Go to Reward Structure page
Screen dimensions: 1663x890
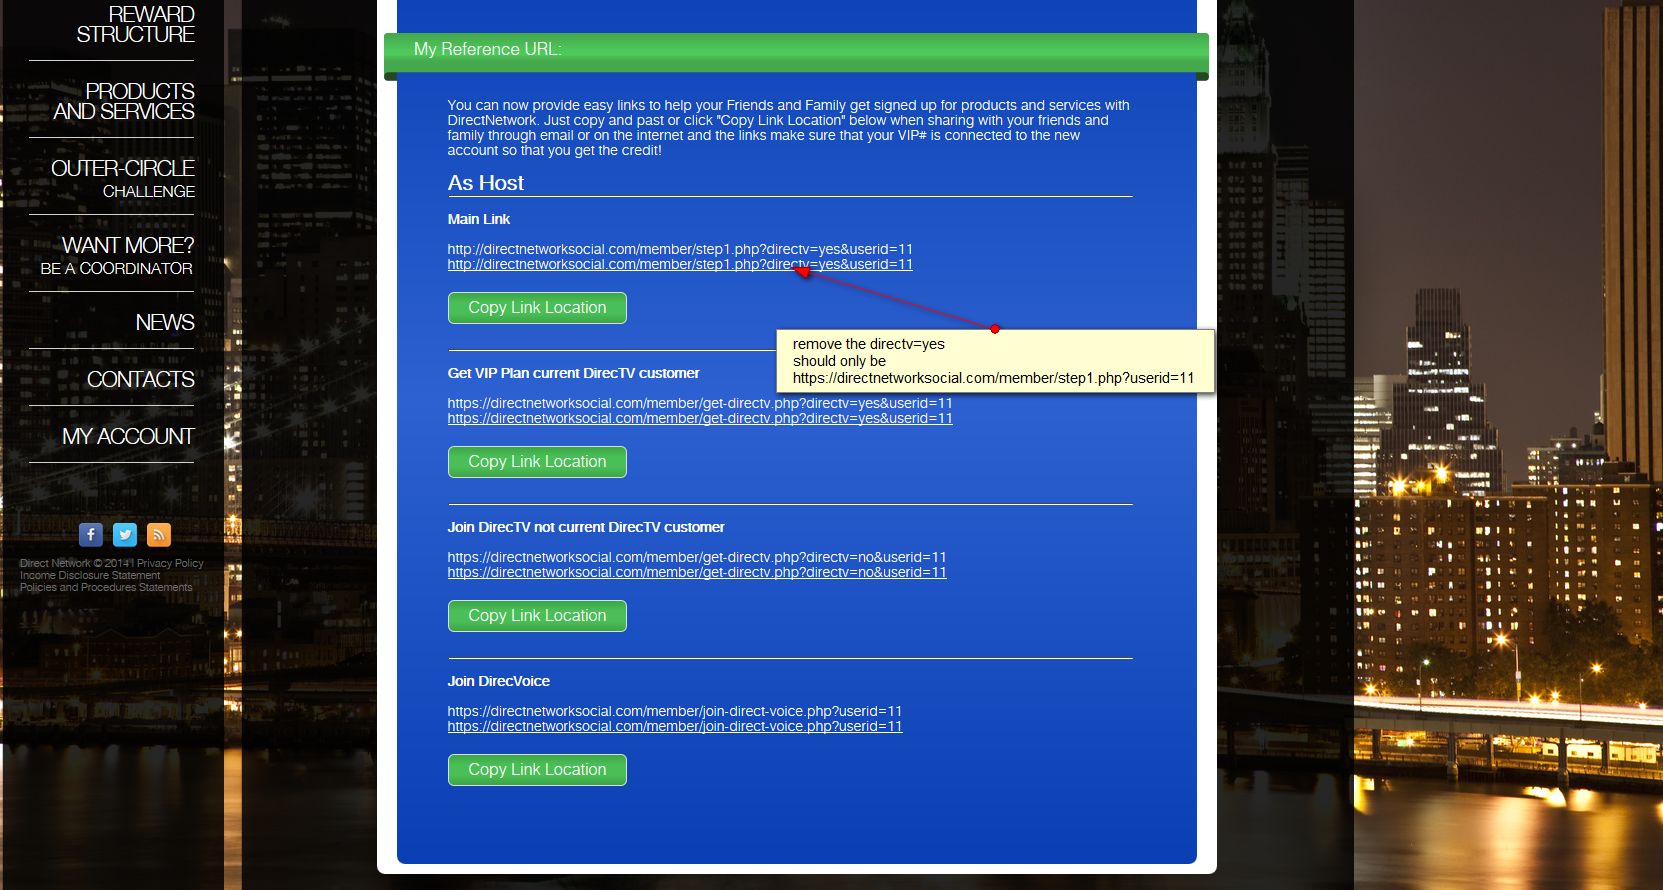135,25
